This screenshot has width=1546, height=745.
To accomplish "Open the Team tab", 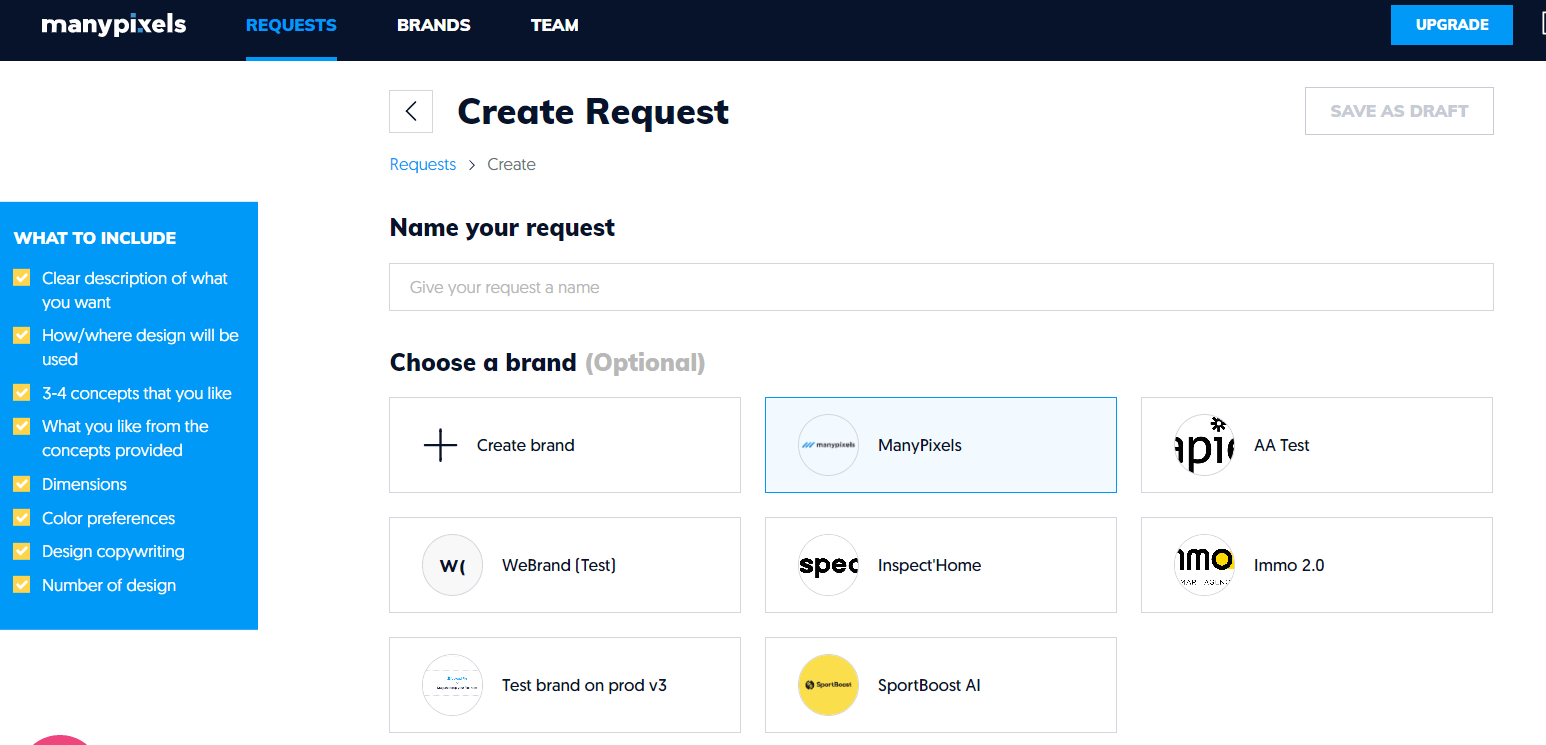I will 555,26.
